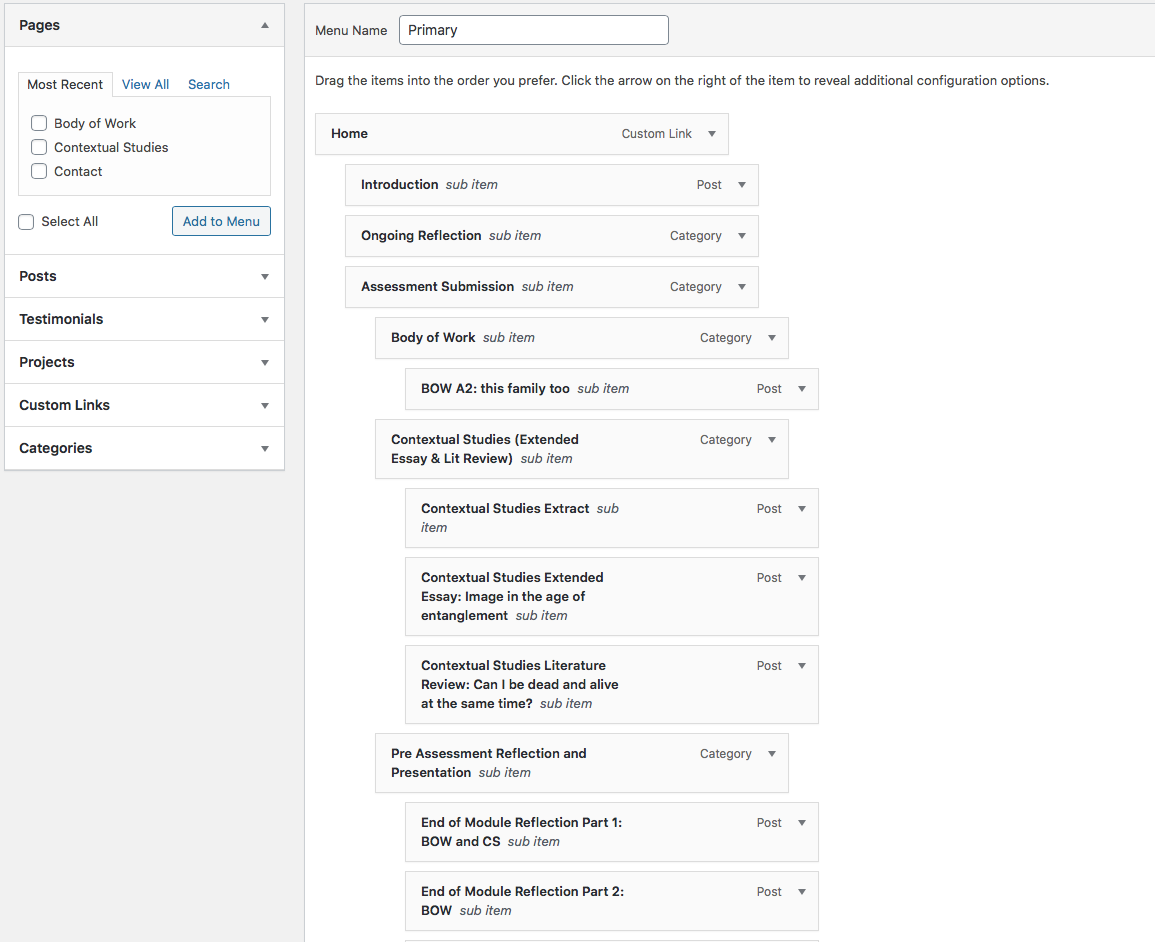Tick the Contextual Studies page checkbox

coord(39,147)
